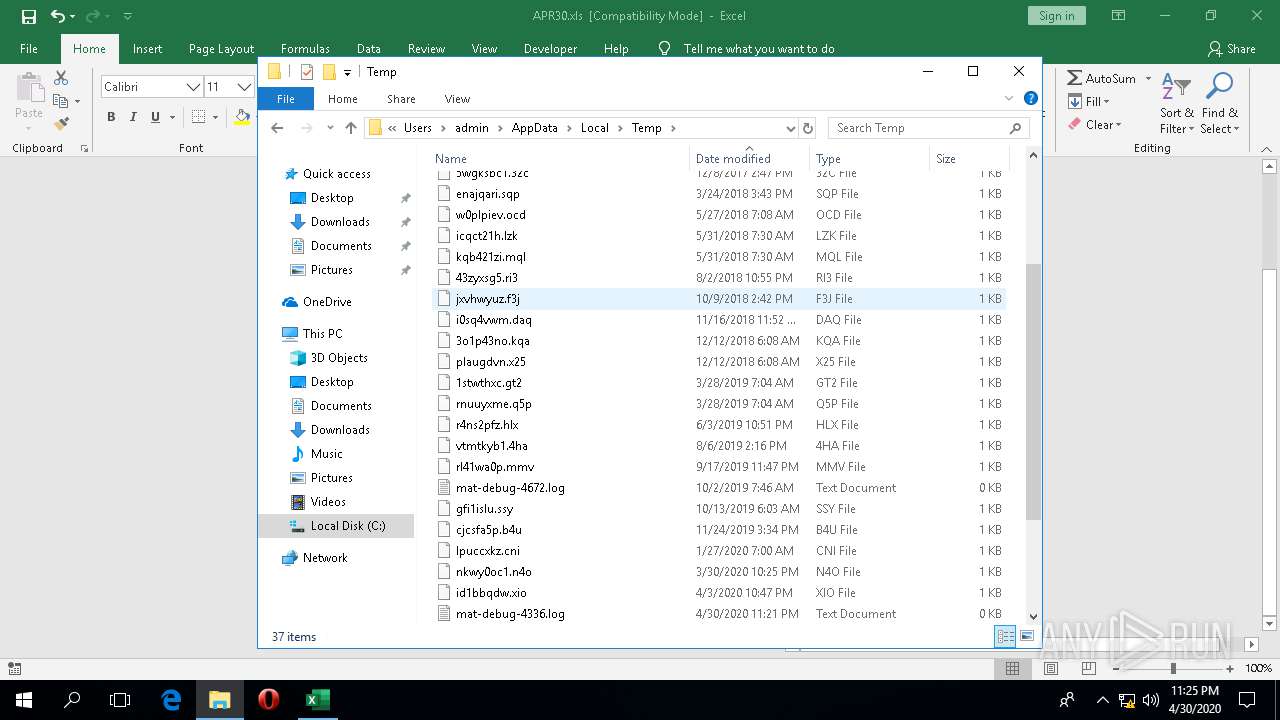The width and height of the screenshot is (1280, 720).
Task: Click the Explorer Back arrow
Action: coord(278,128)
